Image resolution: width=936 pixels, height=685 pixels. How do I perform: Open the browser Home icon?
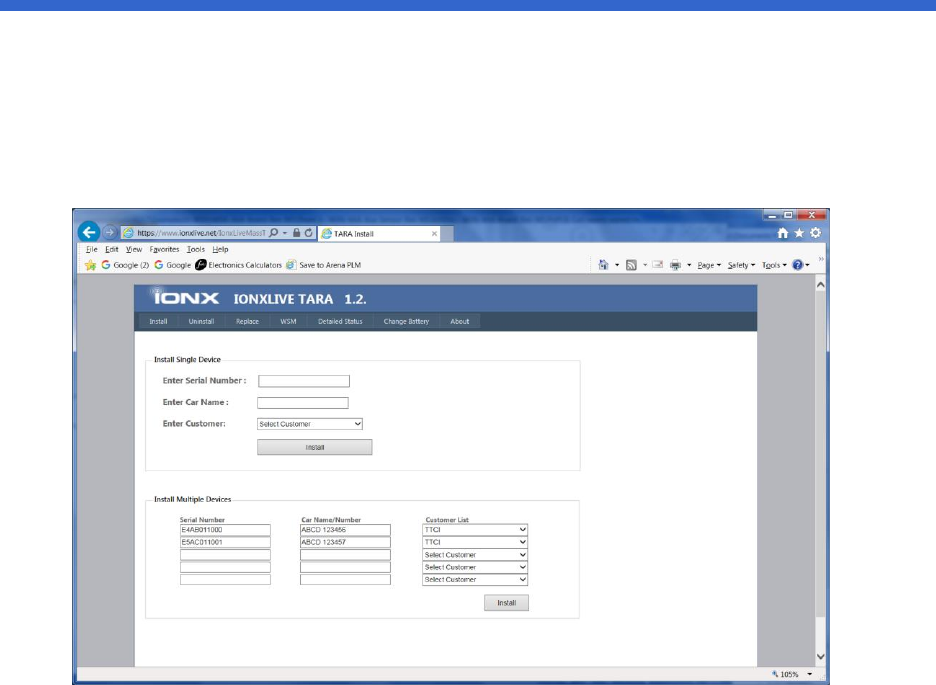coord(783,233)
